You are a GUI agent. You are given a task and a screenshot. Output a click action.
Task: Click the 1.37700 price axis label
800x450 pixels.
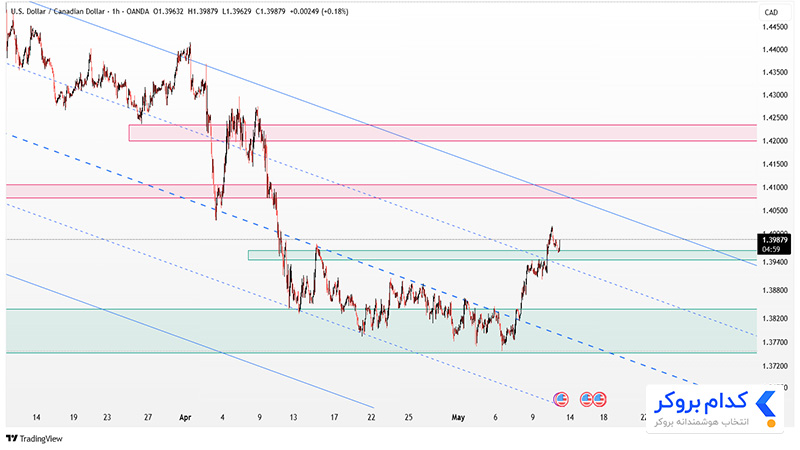click(x=774, y=342)
